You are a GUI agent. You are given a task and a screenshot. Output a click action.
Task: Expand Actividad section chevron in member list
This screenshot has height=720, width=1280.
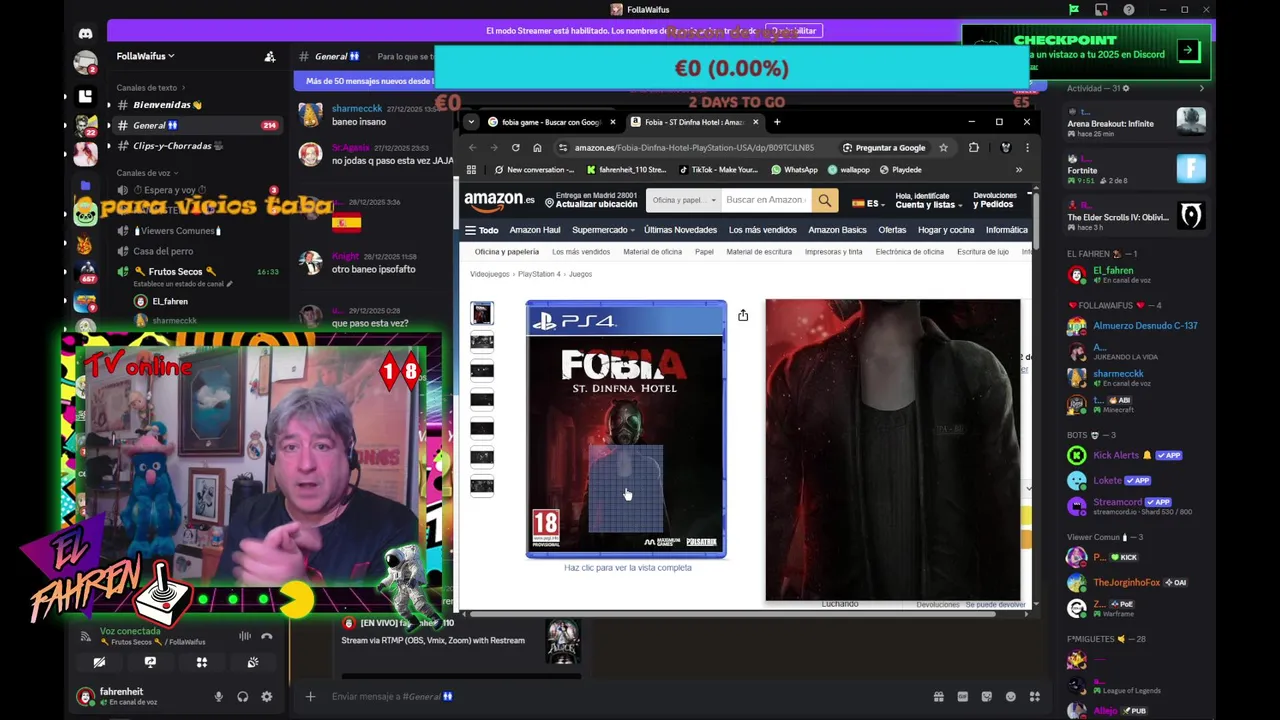point(1202,88)
